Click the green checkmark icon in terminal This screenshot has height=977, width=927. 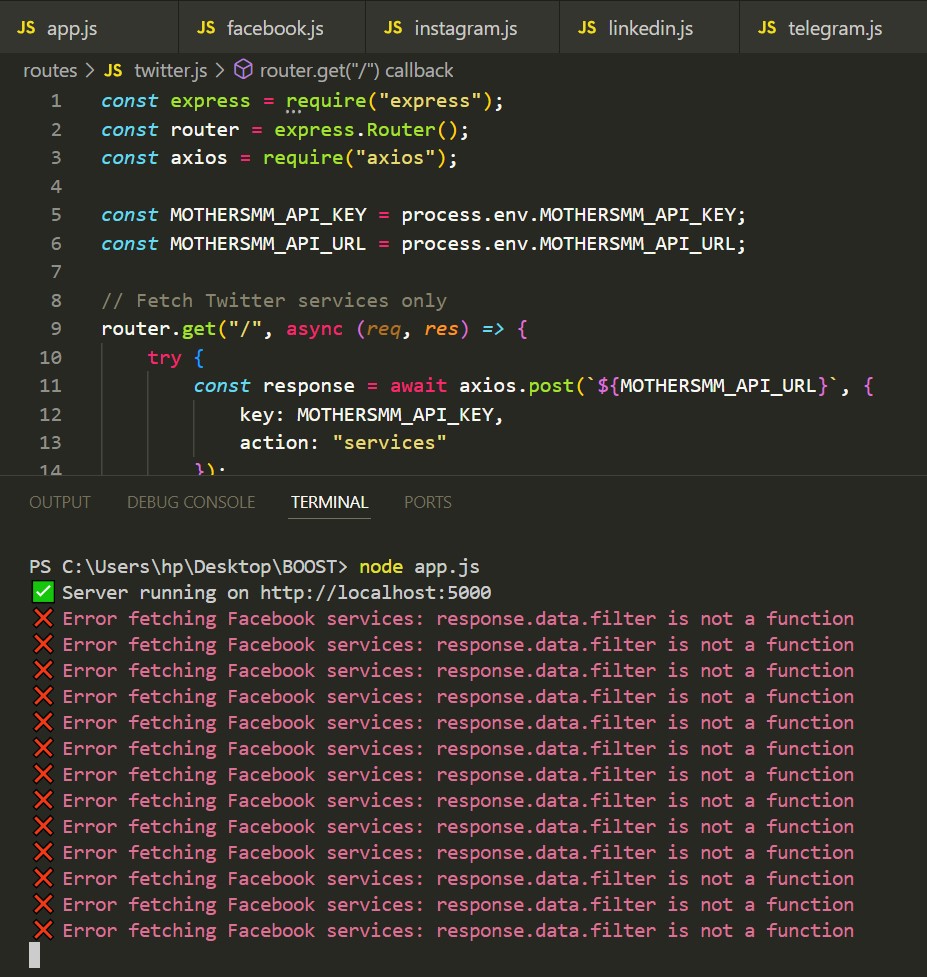click(x=43, y=592)
